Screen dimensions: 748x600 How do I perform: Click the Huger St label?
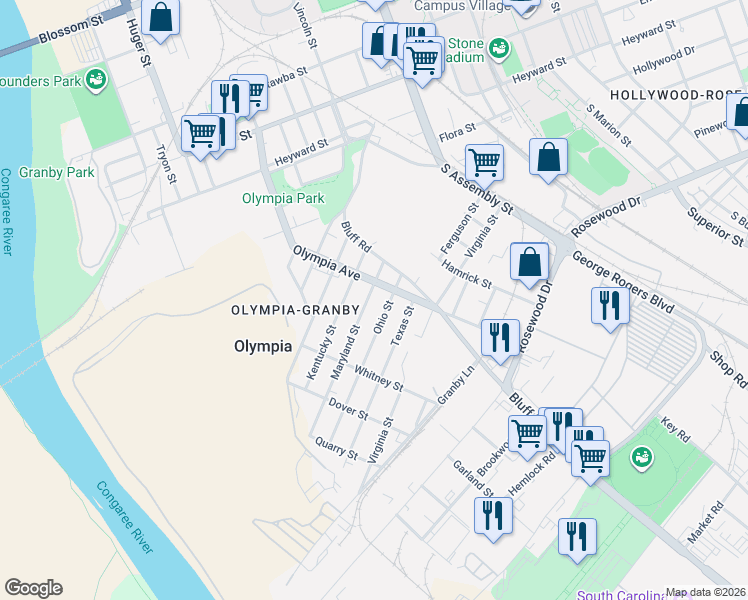point(139,42)
